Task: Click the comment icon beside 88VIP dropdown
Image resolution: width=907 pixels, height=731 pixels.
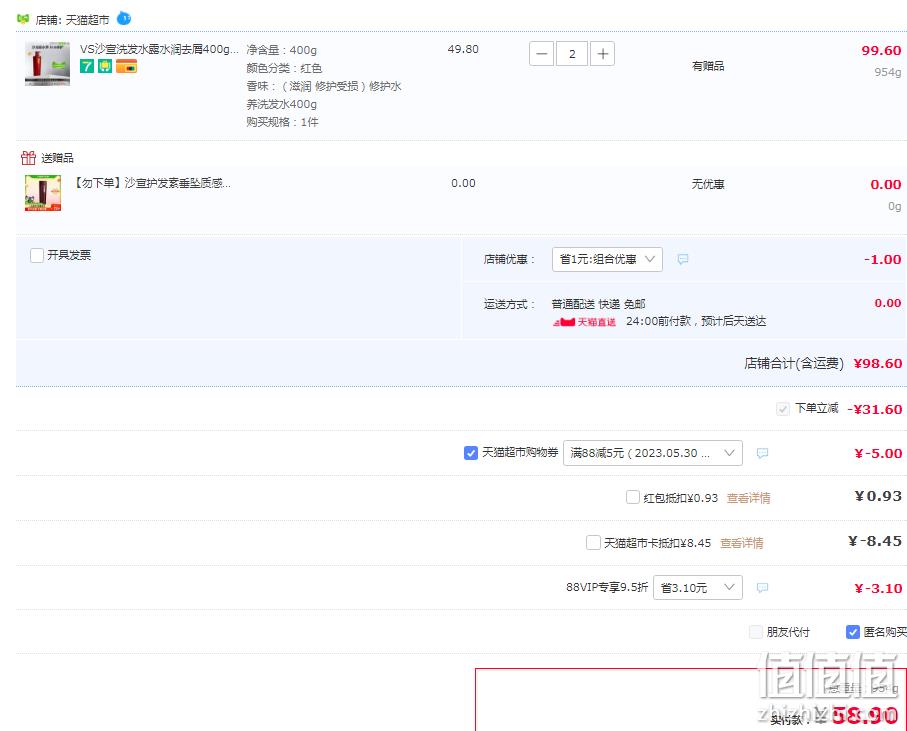Action: point(762,588)
